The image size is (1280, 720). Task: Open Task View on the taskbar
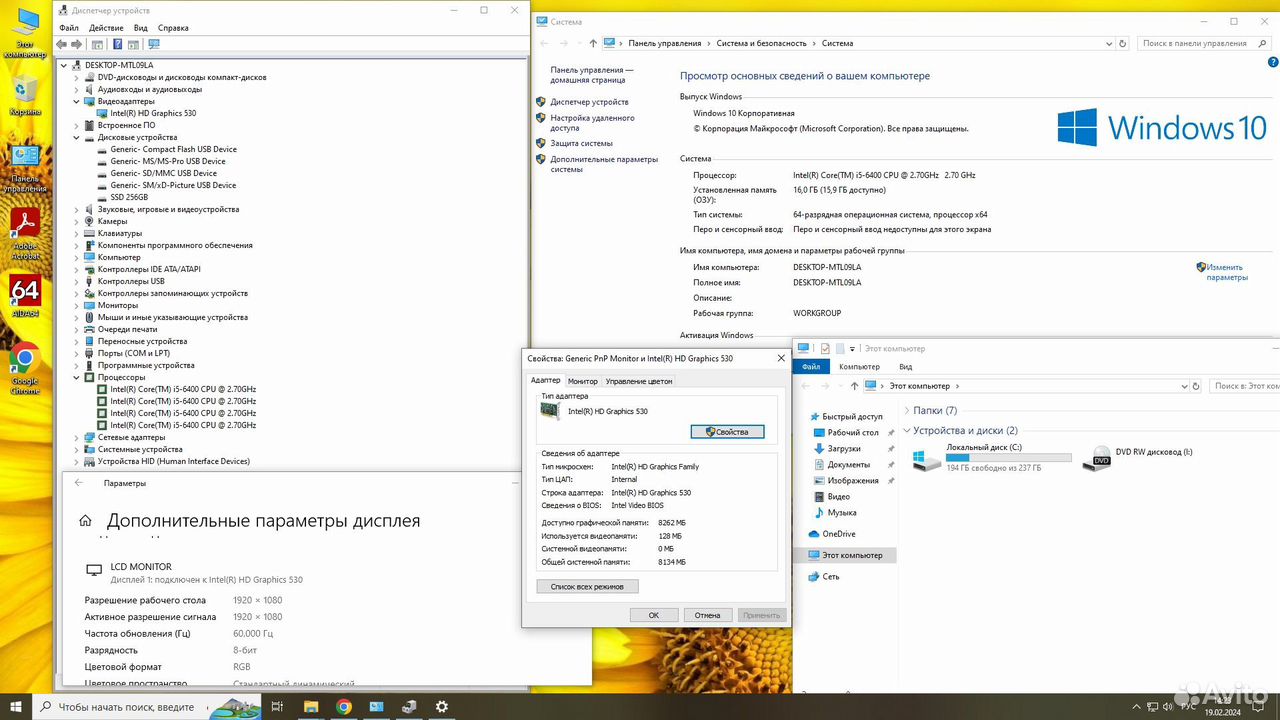[x=277, y=706]
